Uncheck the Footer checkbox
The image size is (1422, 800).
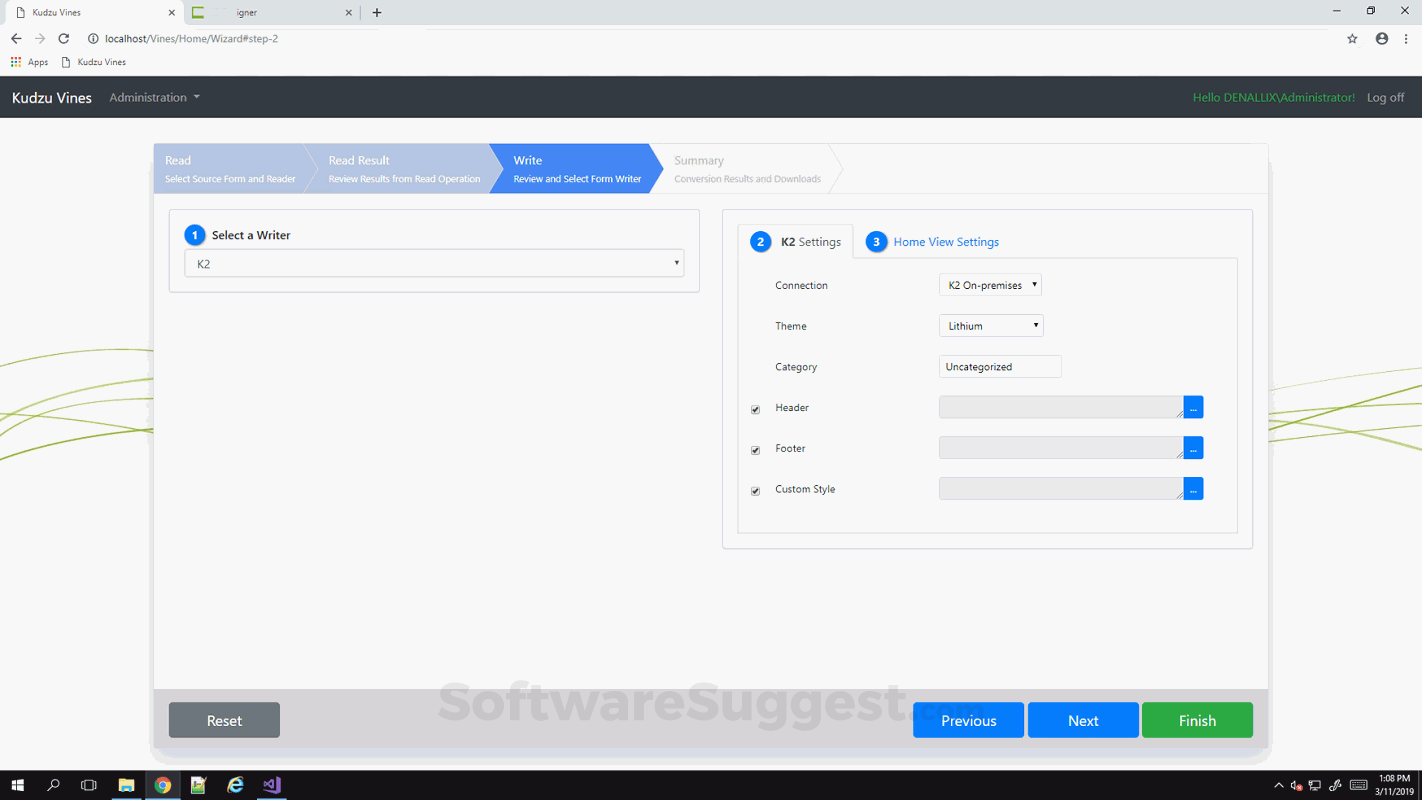pyautogui.click(x=756, y=450)
